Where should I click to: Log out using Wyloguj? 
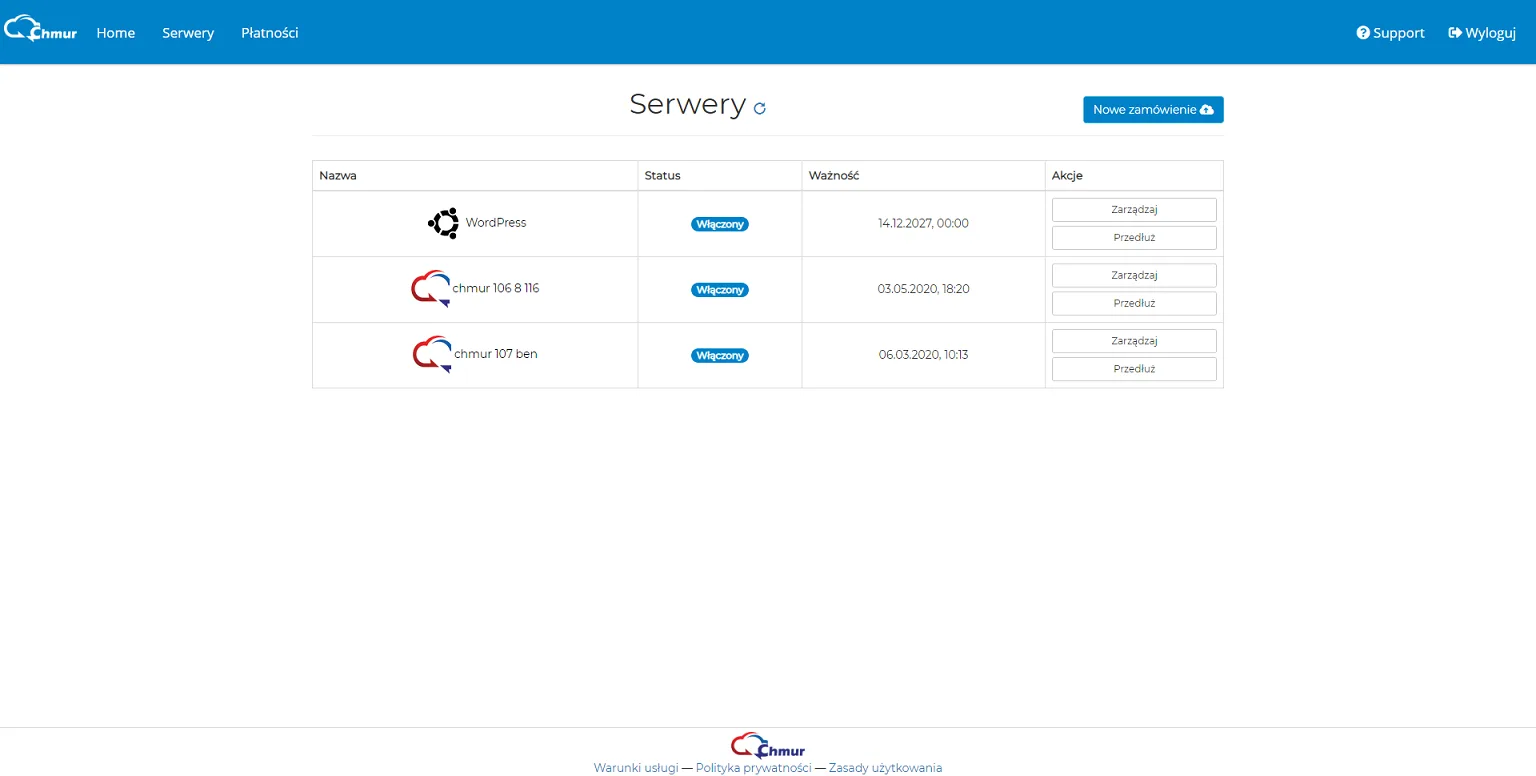tap(1482, 33)
